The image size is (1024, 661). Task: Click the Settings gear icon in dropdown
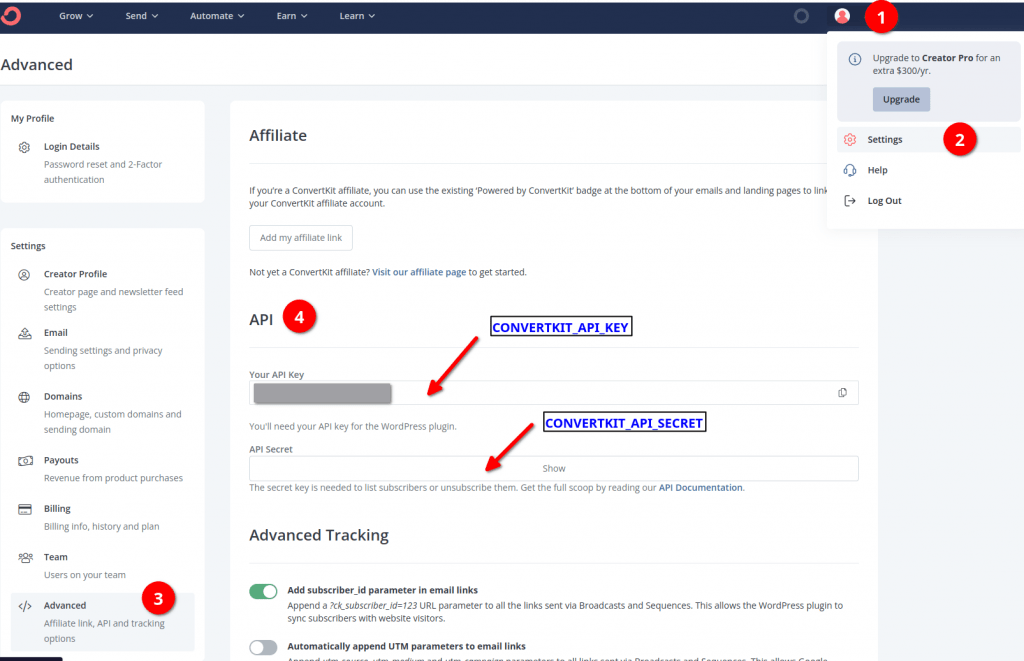[850, 139]
